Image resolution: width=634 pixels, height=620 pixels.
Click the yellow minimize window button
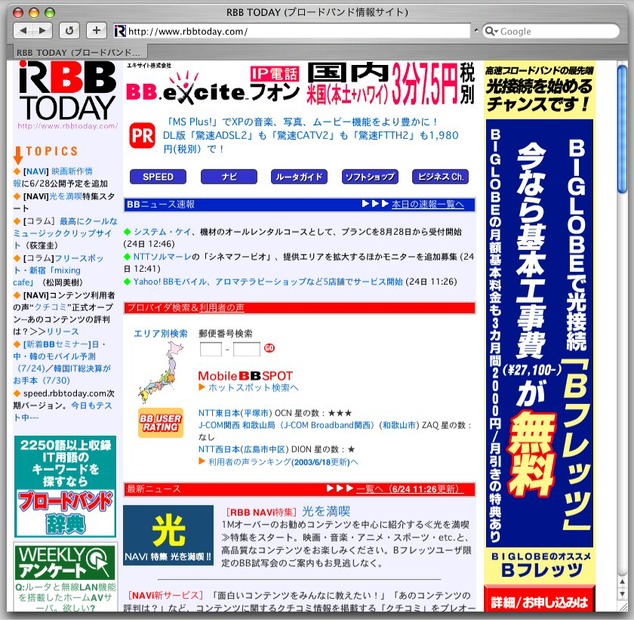point(34,13)
